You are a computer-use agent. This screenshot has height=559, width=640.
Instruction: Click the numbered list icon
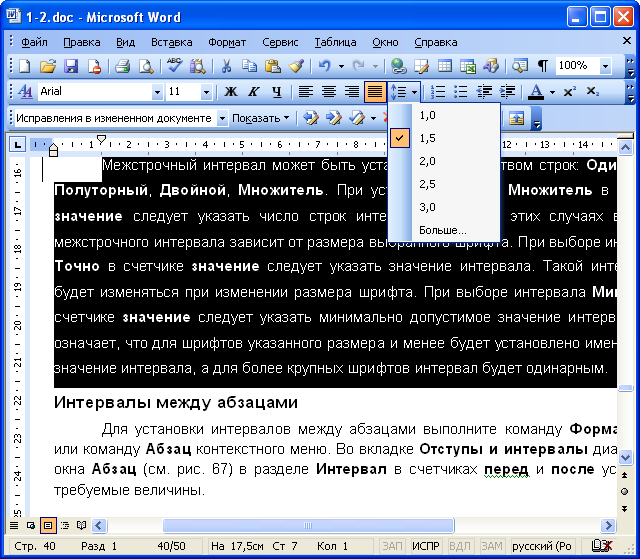(x=438, y=92)
